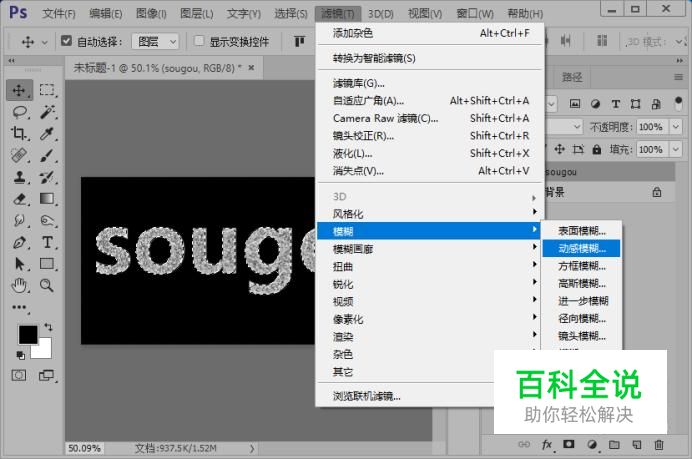Screen dimensions: 692x459
Task: Click the foreground black color swatch
Action: point(28,334)
